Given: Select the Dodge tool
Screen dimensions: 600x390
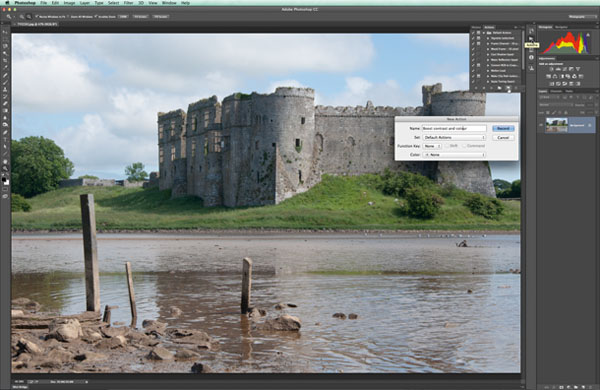Looking at the screenshot, I should [x=5, y=124].
